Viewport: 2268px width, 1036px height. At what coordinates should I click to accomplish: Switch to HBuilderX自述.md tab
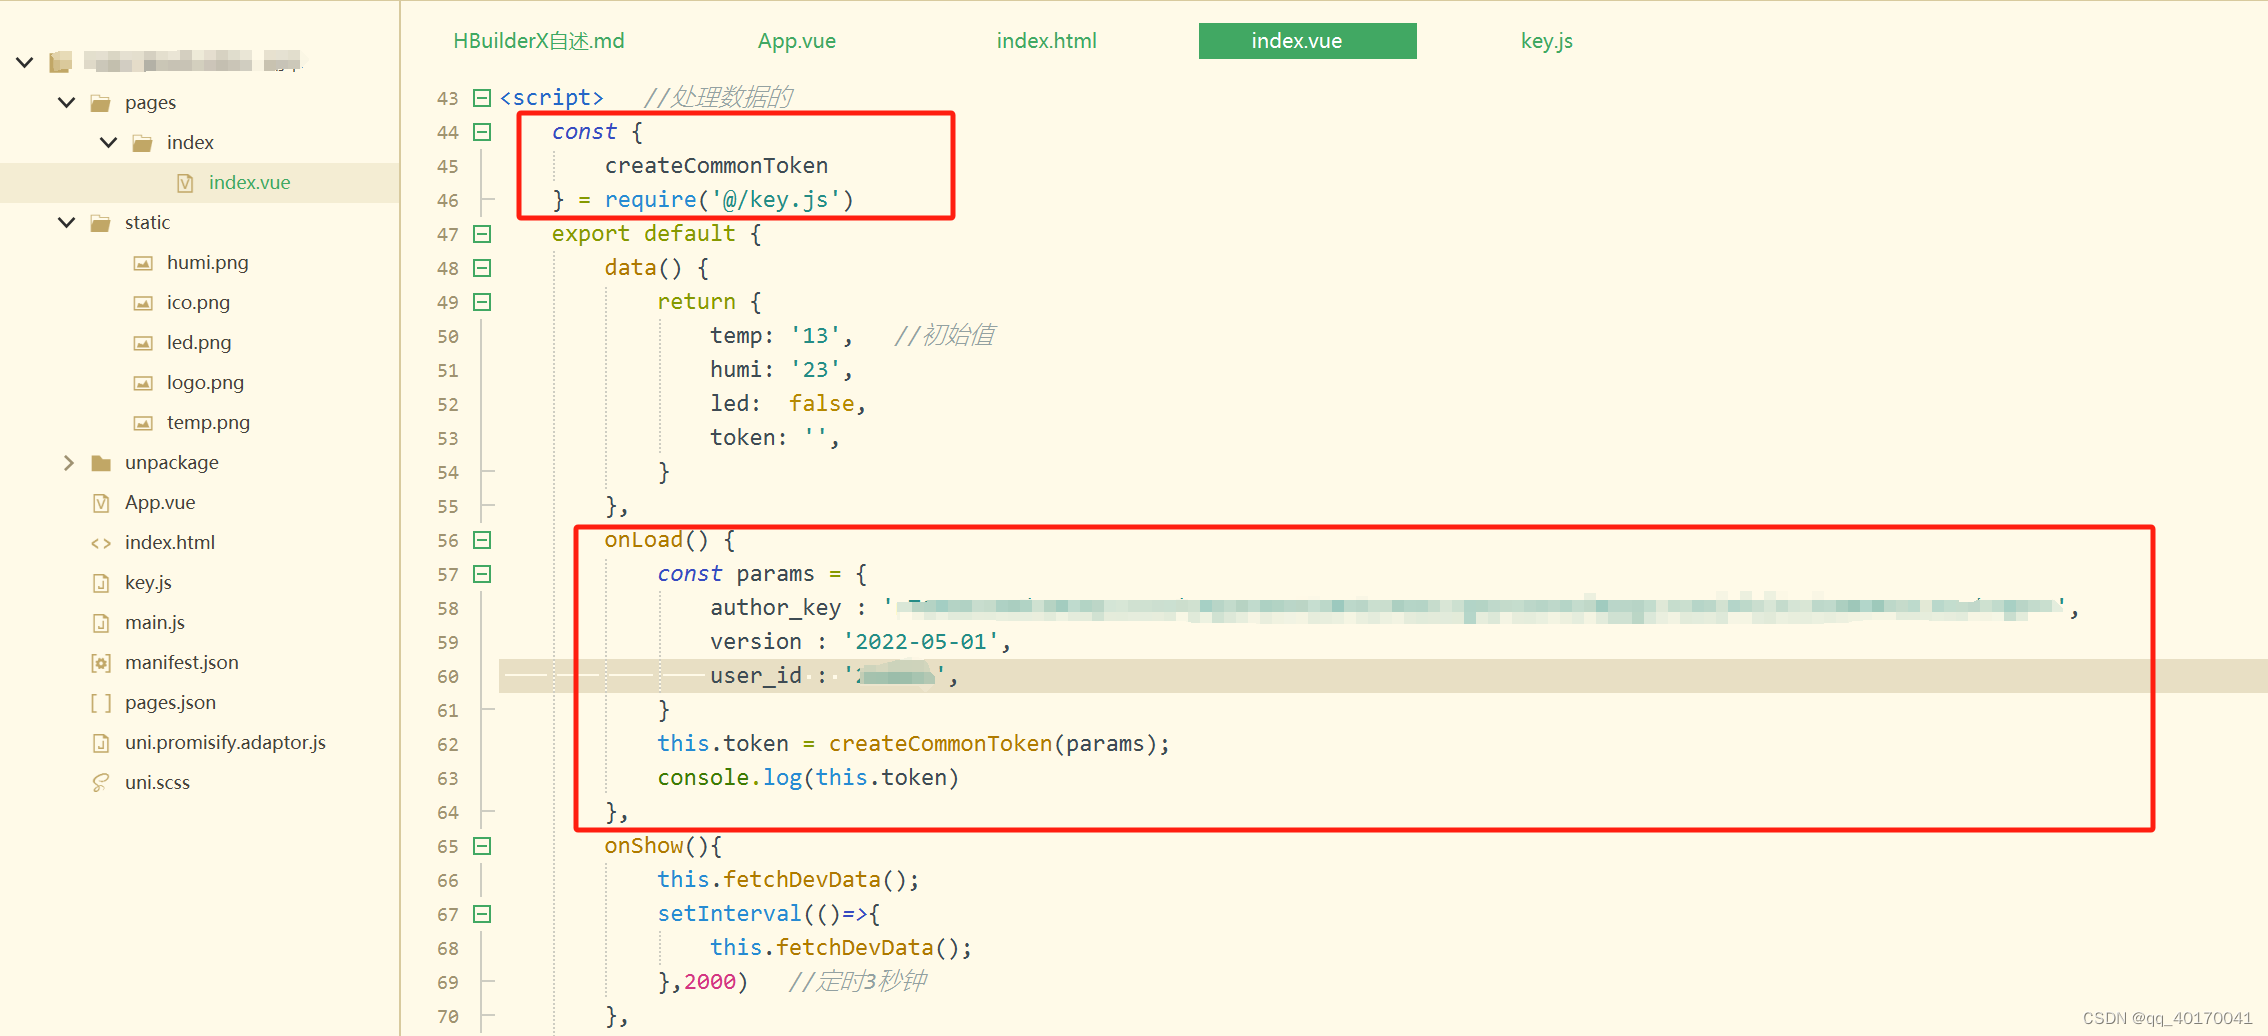pos(539,41)
